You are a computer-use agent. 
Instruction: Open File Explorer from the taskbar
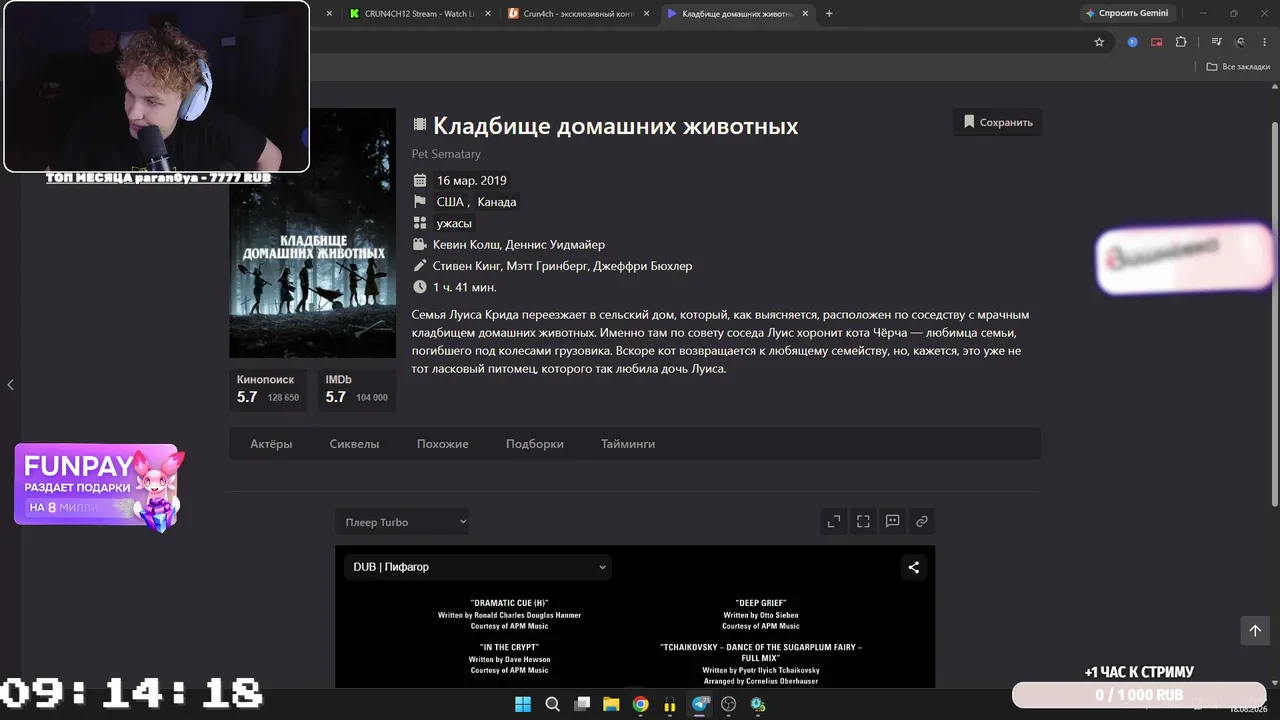pyautogui.click(x=611, y=704)
